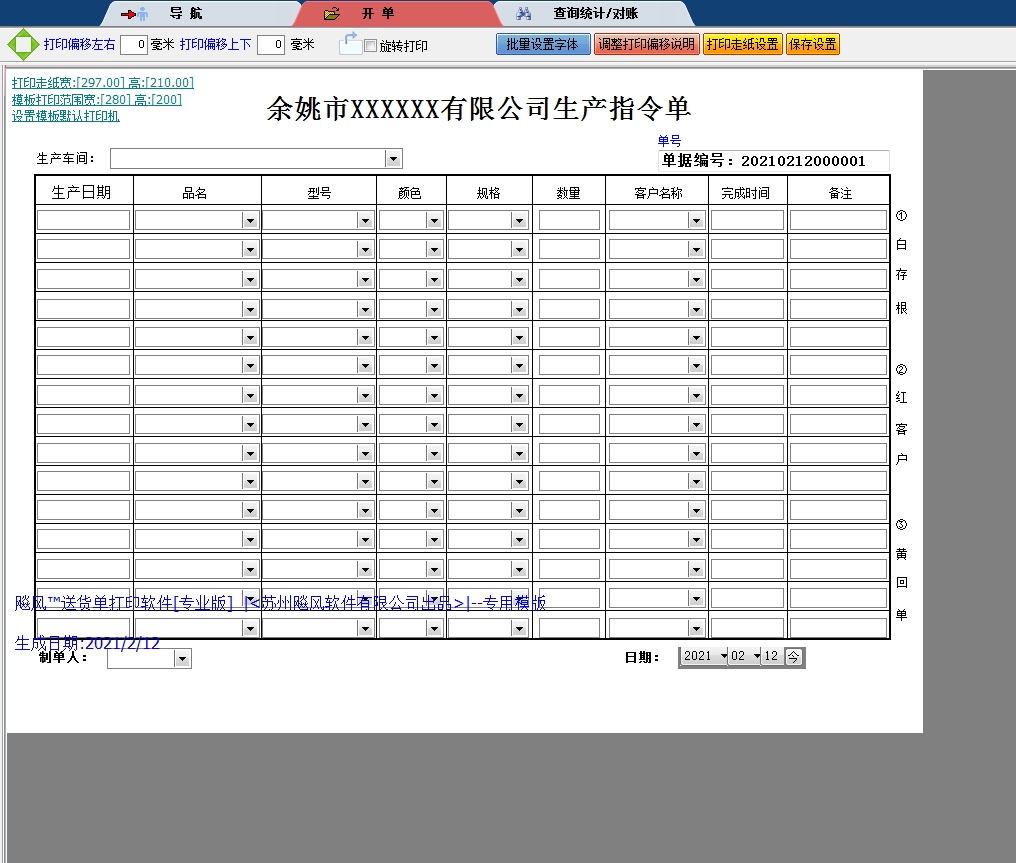Click the open folder icon on 开单 tab

331,13
